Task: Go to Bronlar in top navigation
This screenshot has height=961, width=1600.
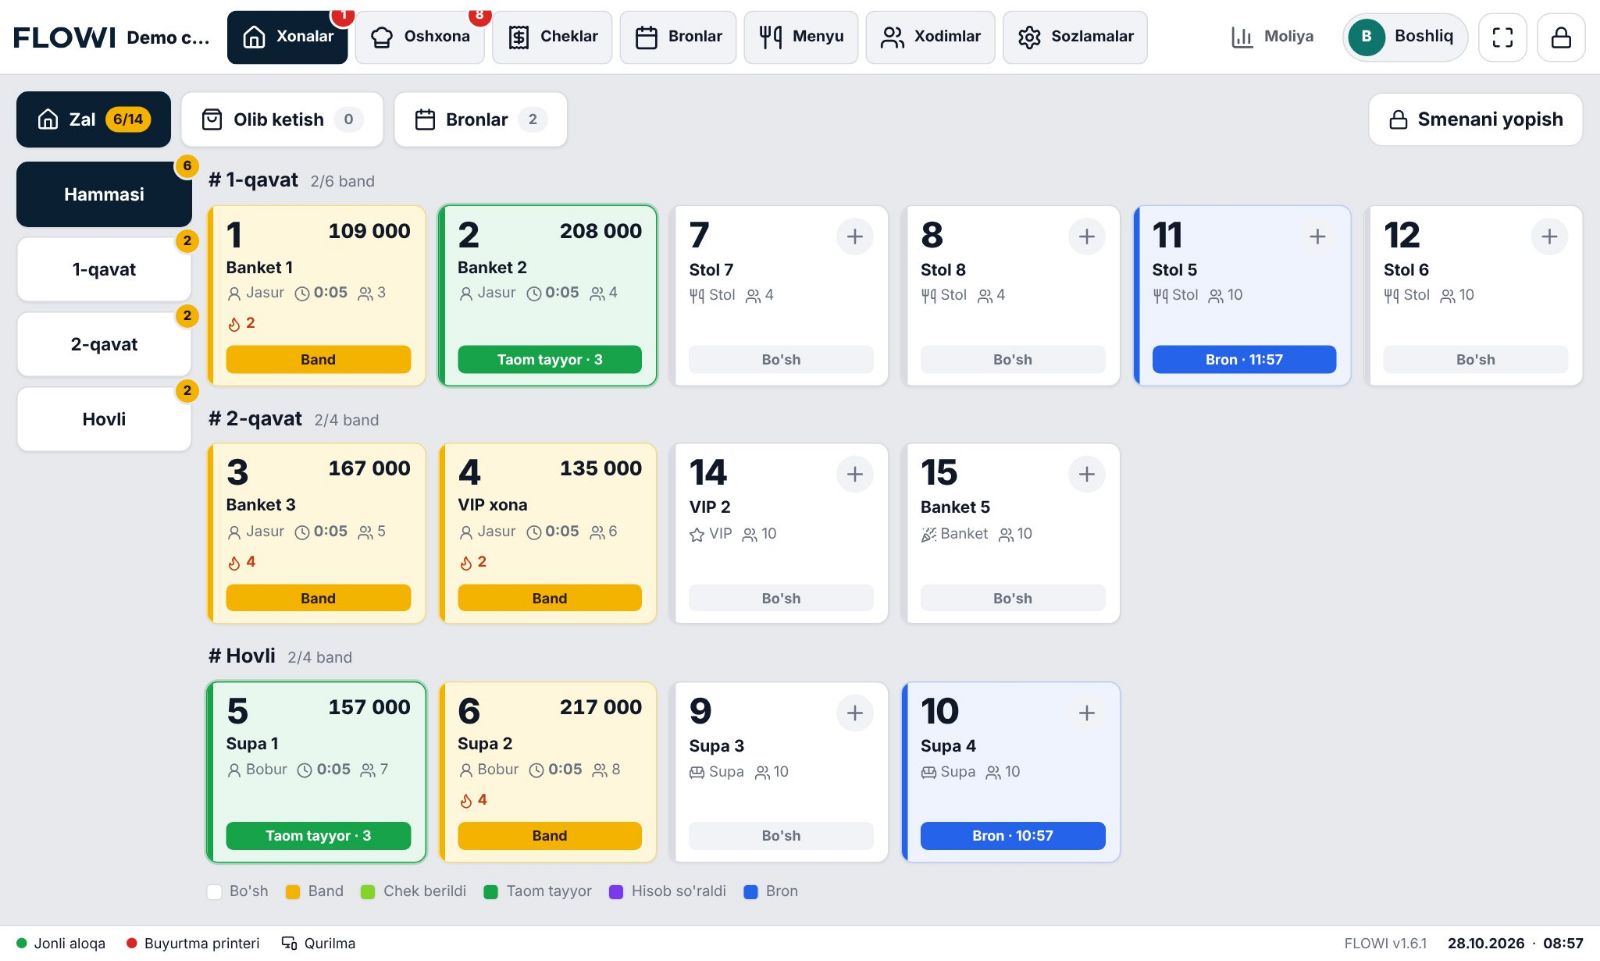Action: click(678, 37)
